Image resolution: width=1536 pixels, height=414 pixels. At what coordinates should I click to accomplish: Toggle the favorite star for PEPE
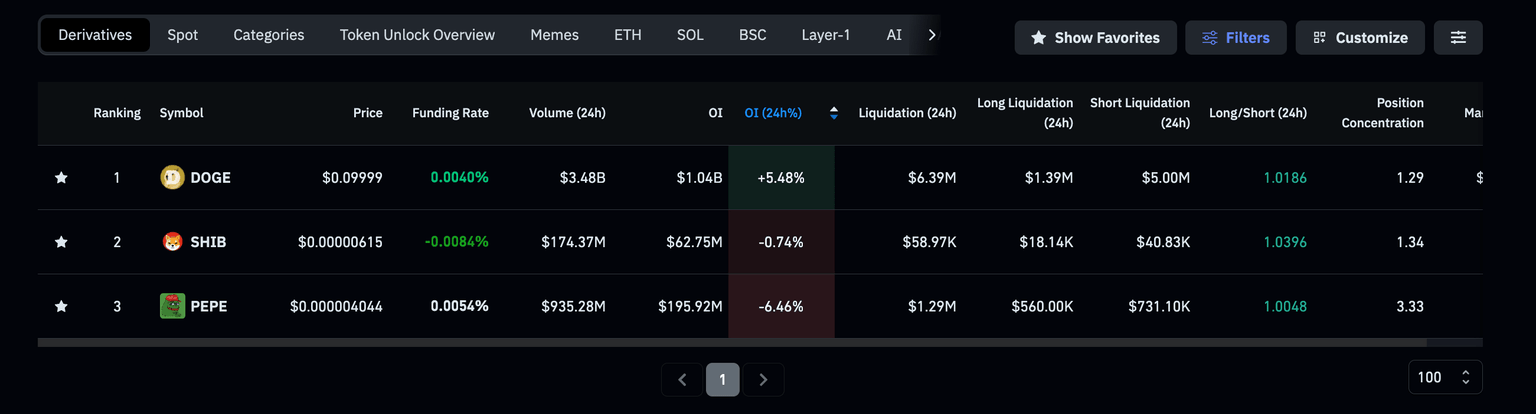pyautogui.click(x=61, y=306)
